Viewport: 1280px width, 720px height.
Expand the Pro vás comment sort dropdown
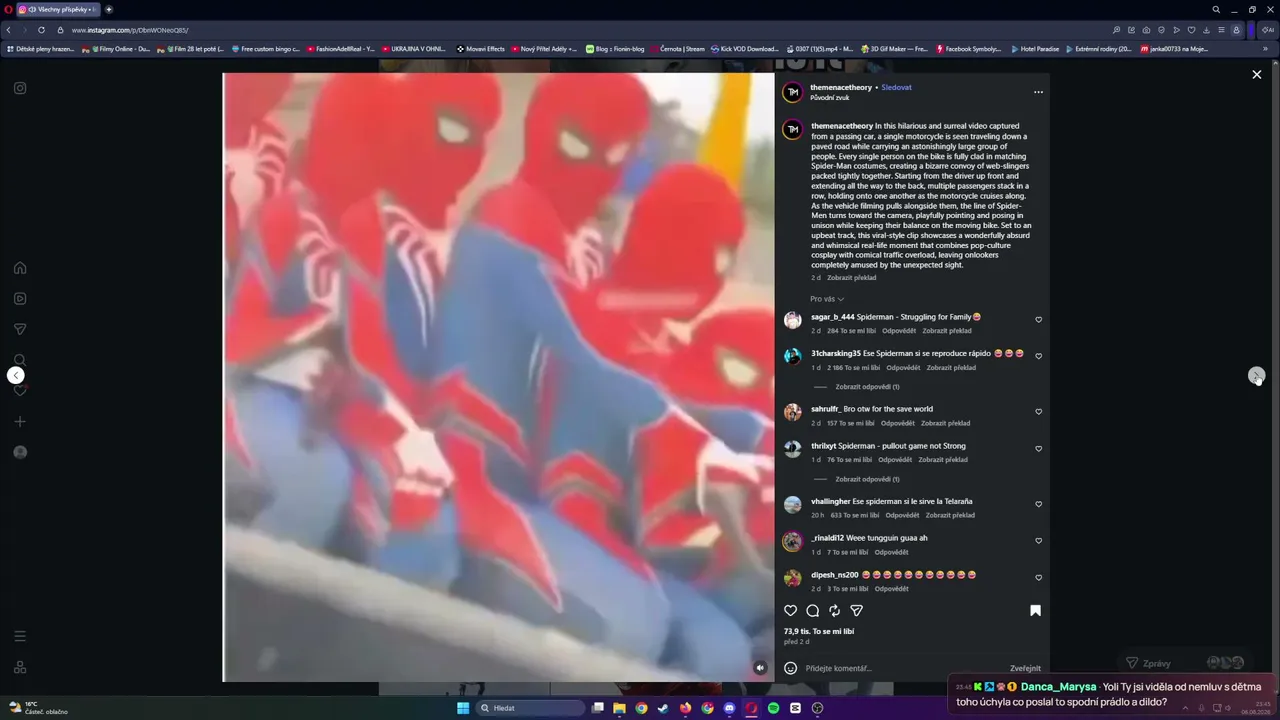827,299
